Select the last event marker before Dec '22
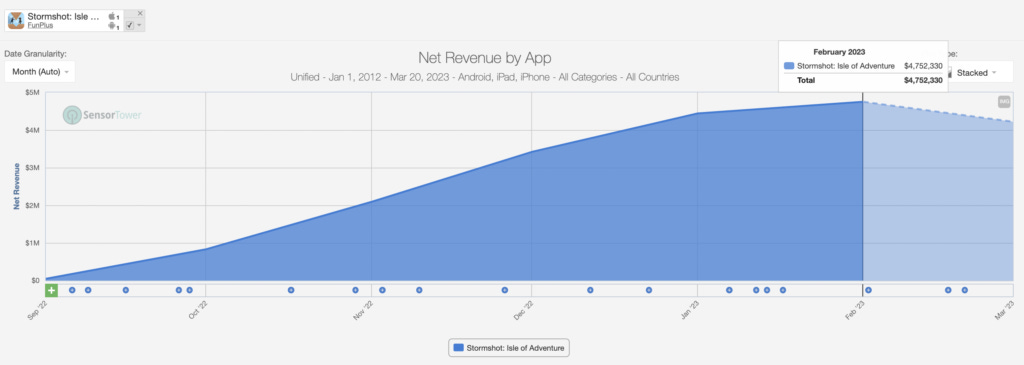The width and height of the screenshot is (1024, 365). pyautogui.click(x=505, y=290)
